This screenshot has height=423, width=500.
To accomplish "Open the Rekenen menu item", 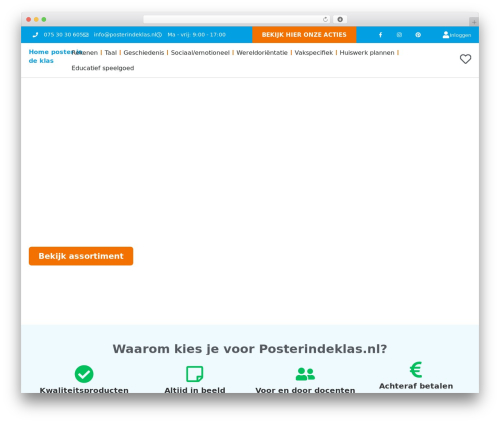I will coord(85,53).
